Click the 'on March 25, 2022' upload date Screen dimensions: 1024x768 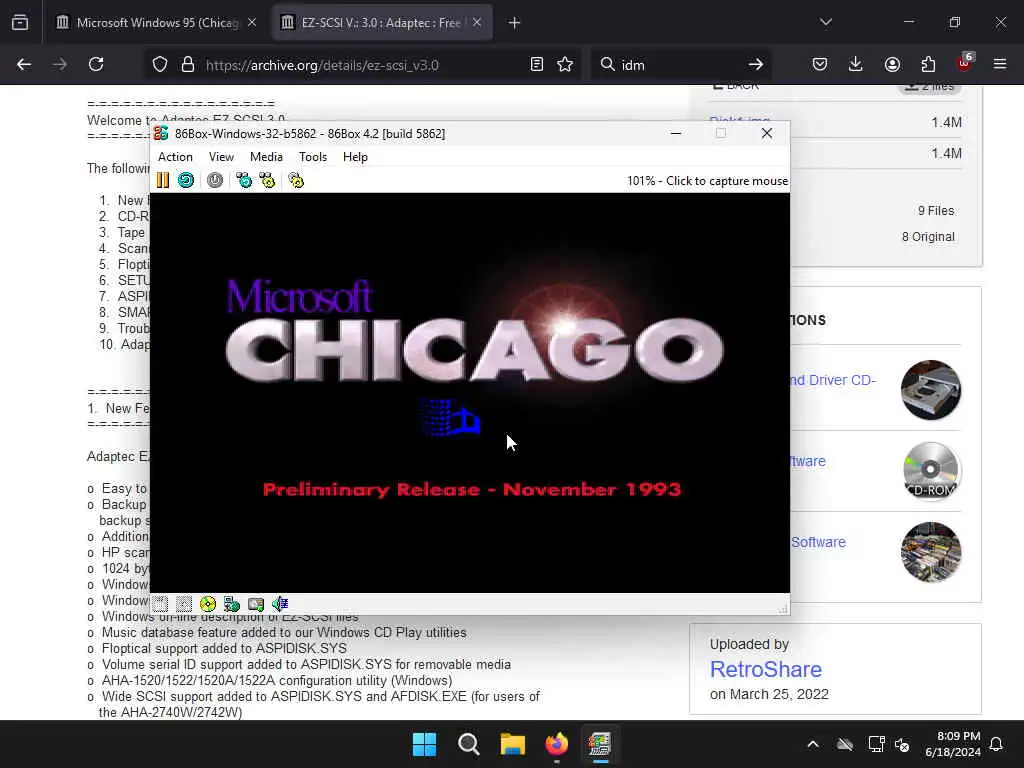point(769,694)
